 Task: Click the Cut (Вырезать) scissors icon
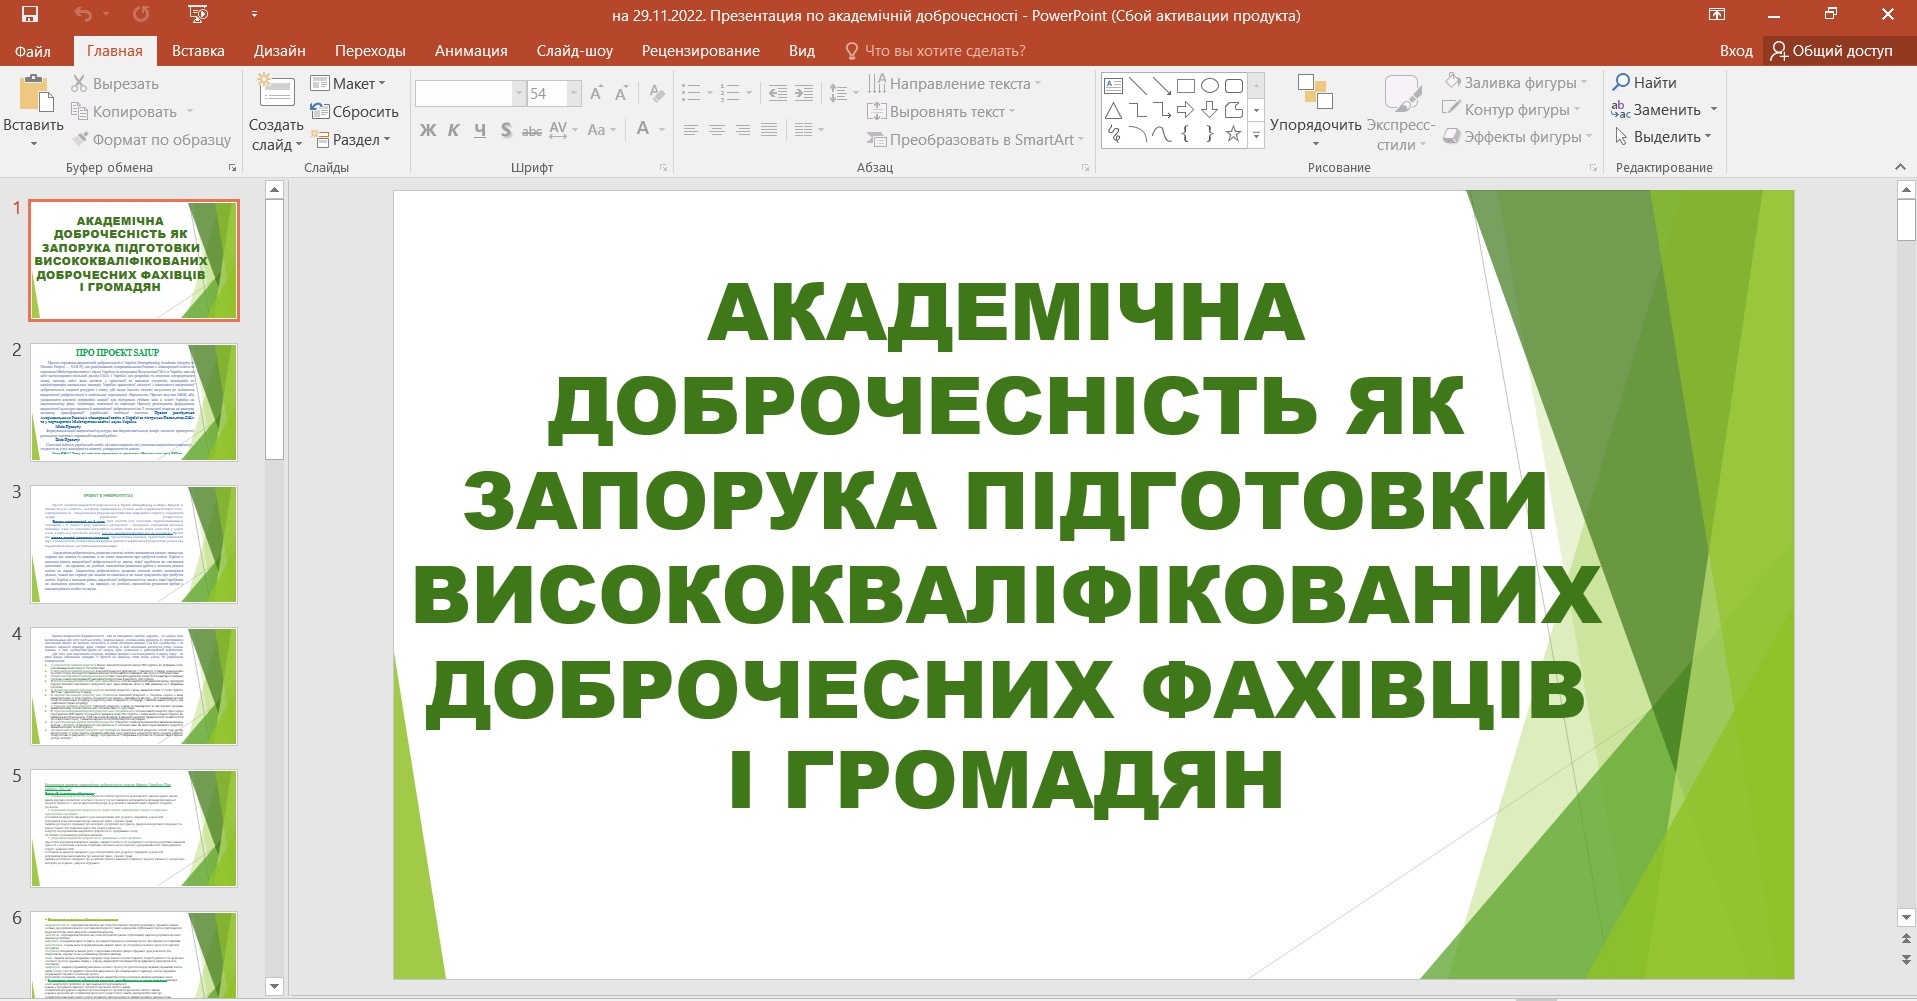coord(80,84)
